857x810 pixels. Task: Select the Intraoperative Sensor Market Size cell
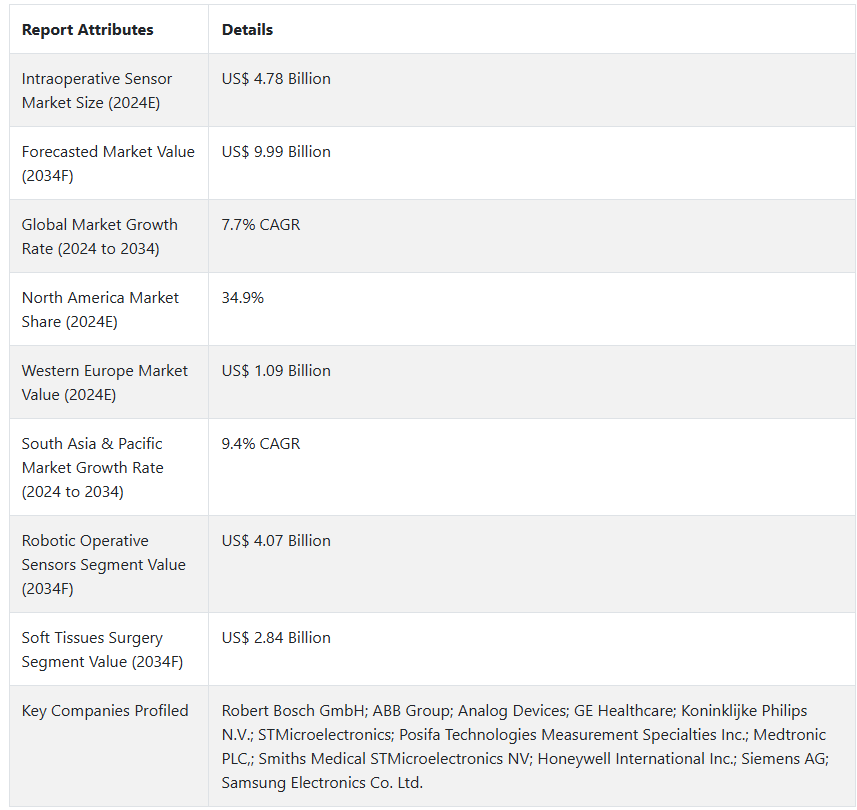point(97,91)
